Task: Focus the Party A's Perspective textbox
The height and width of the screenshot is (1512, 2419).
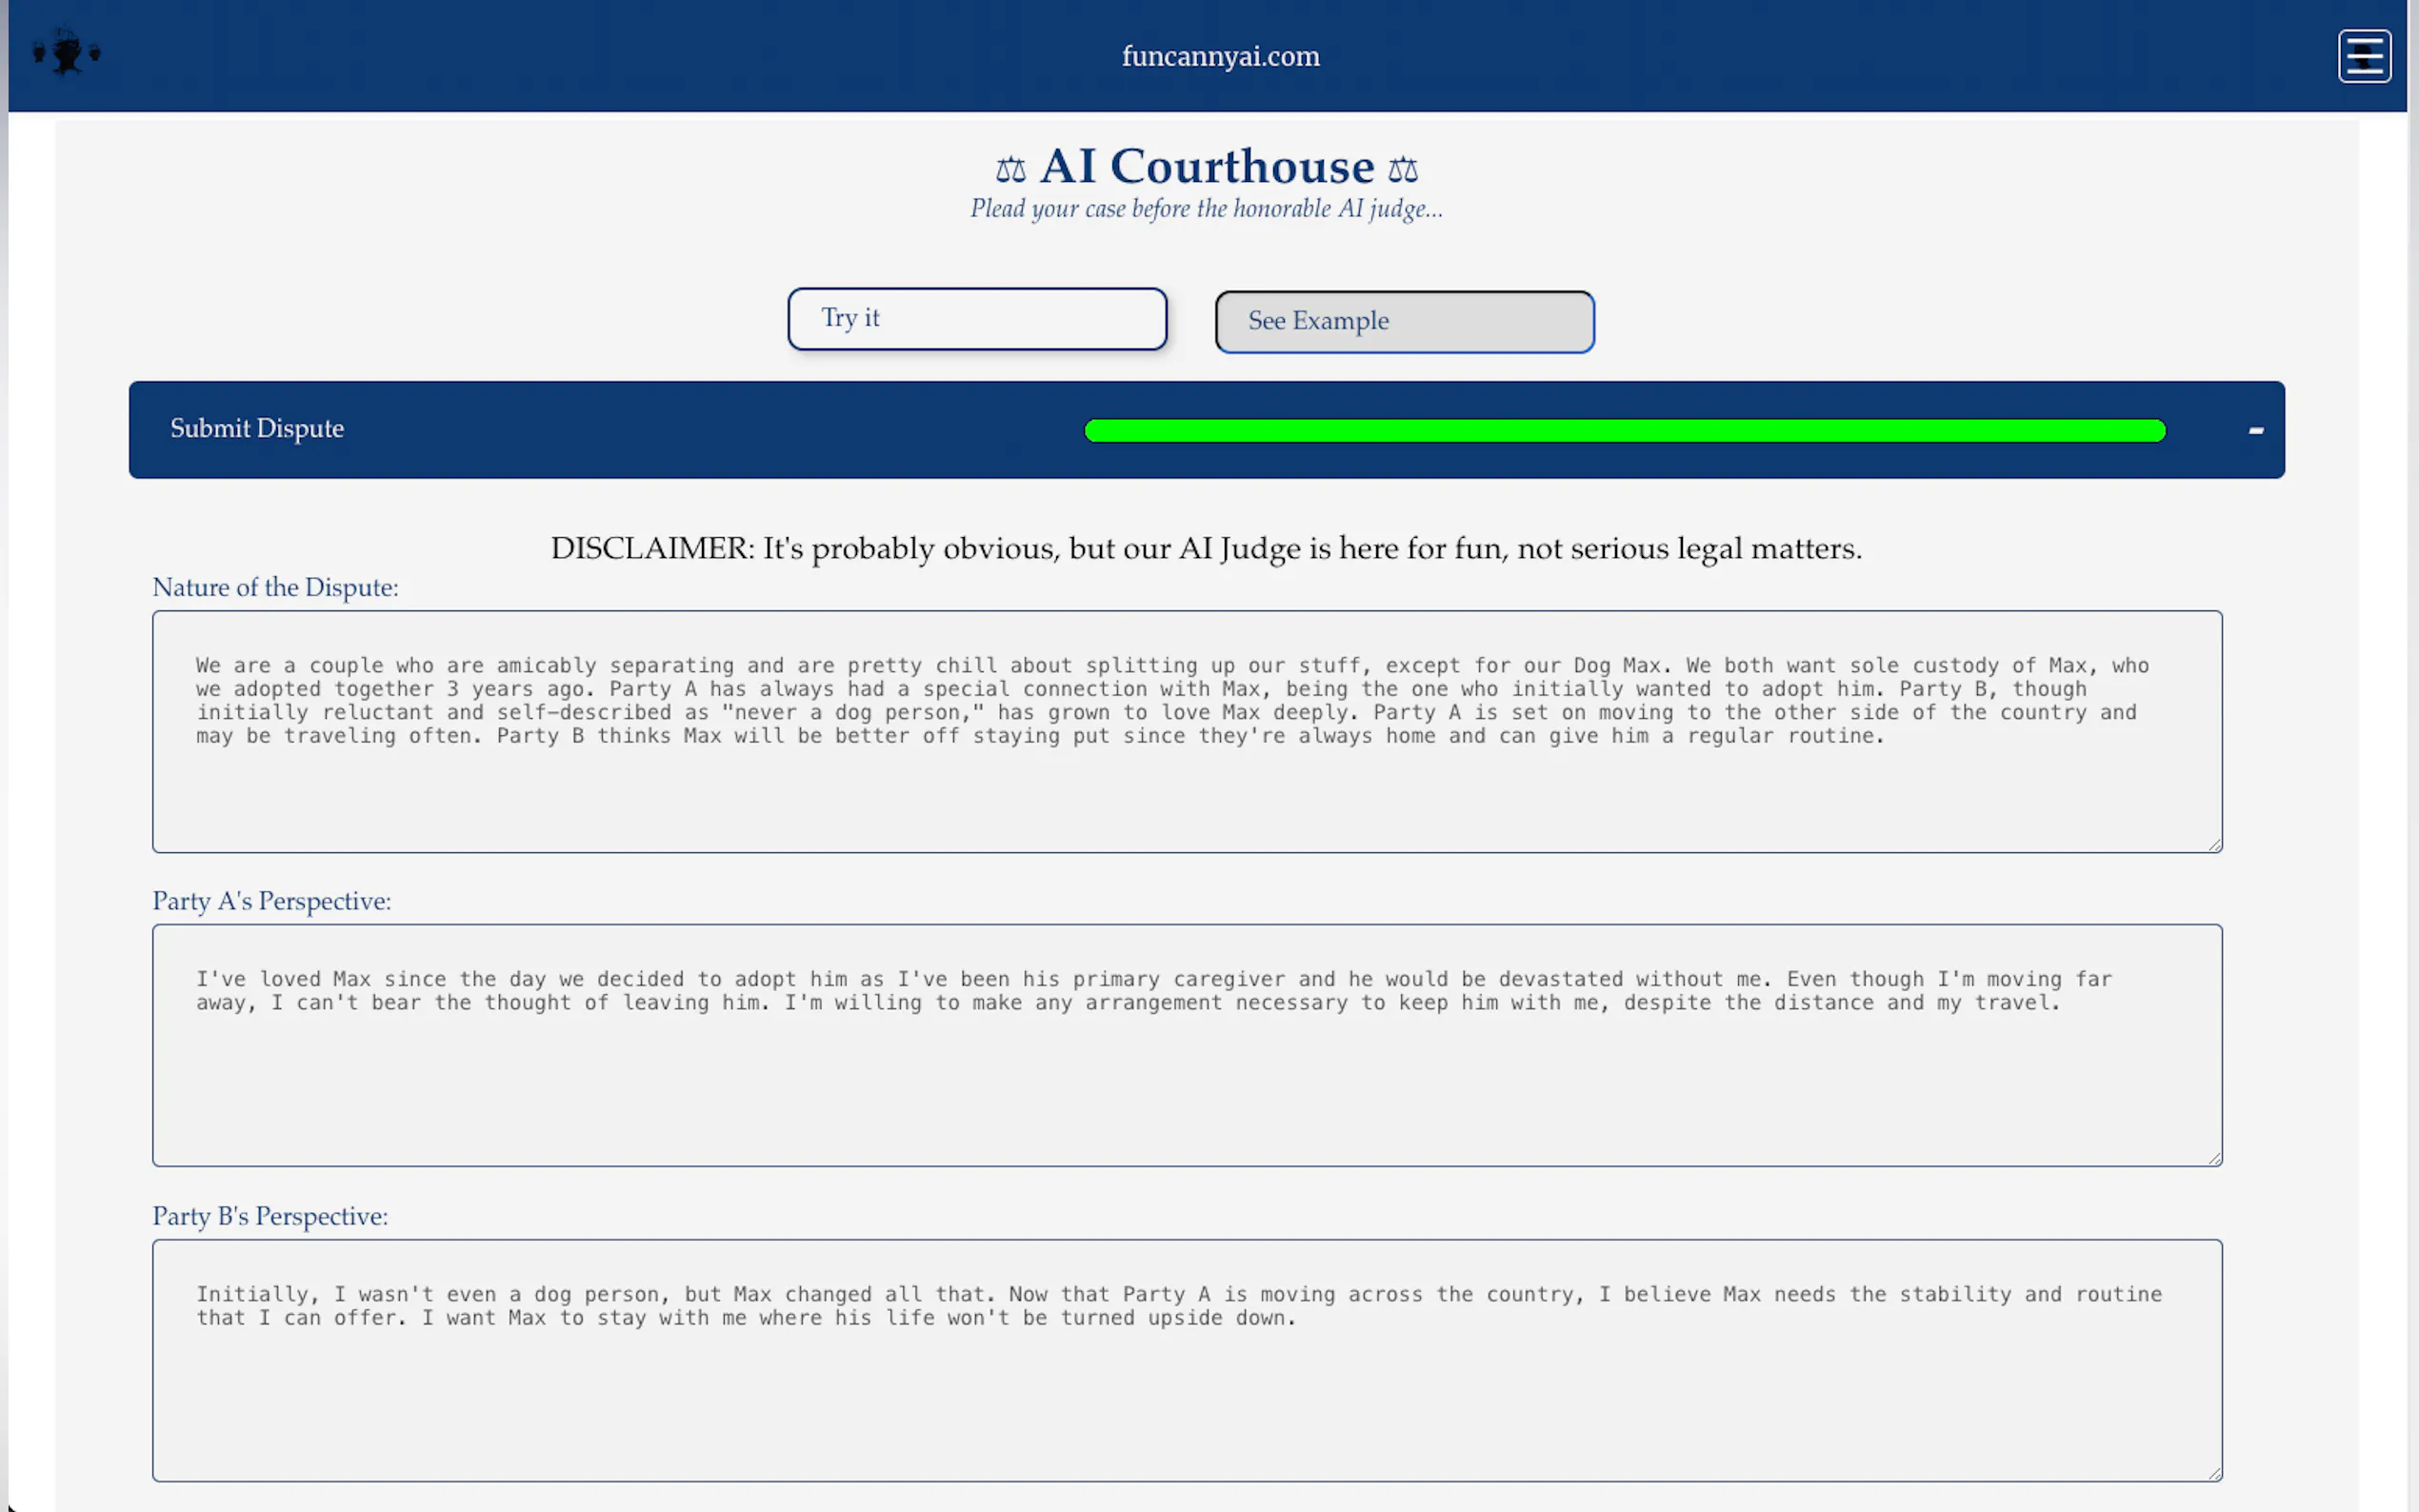Action: coord(1186,1080)
